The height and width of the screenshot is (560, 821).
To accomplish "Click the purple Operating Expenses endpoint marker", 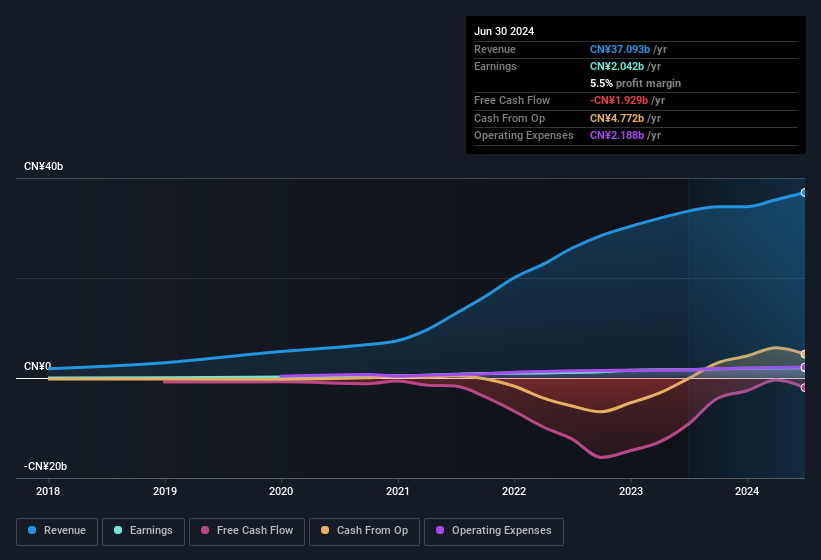I will 804,367.
